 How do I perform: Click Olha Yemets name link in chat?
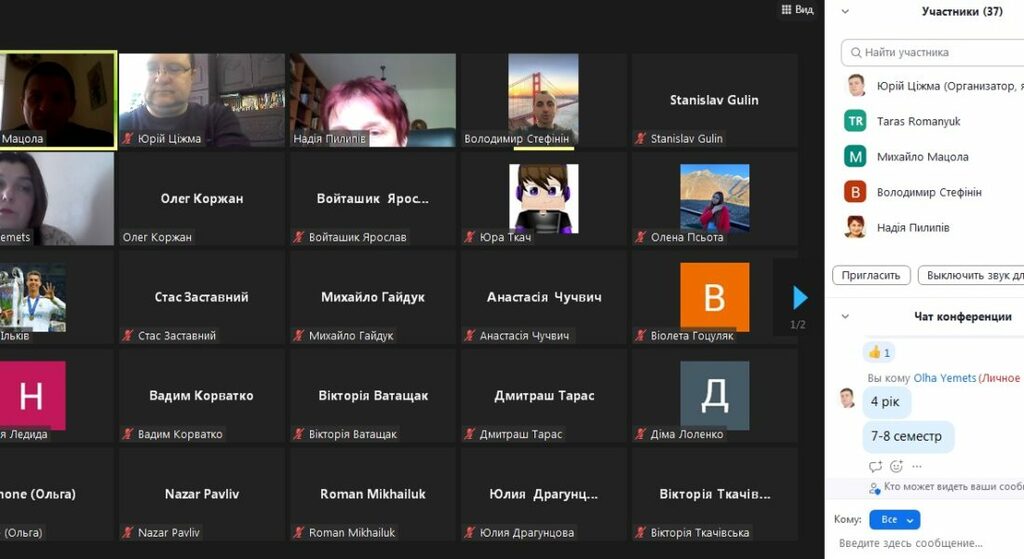point(944,378)
